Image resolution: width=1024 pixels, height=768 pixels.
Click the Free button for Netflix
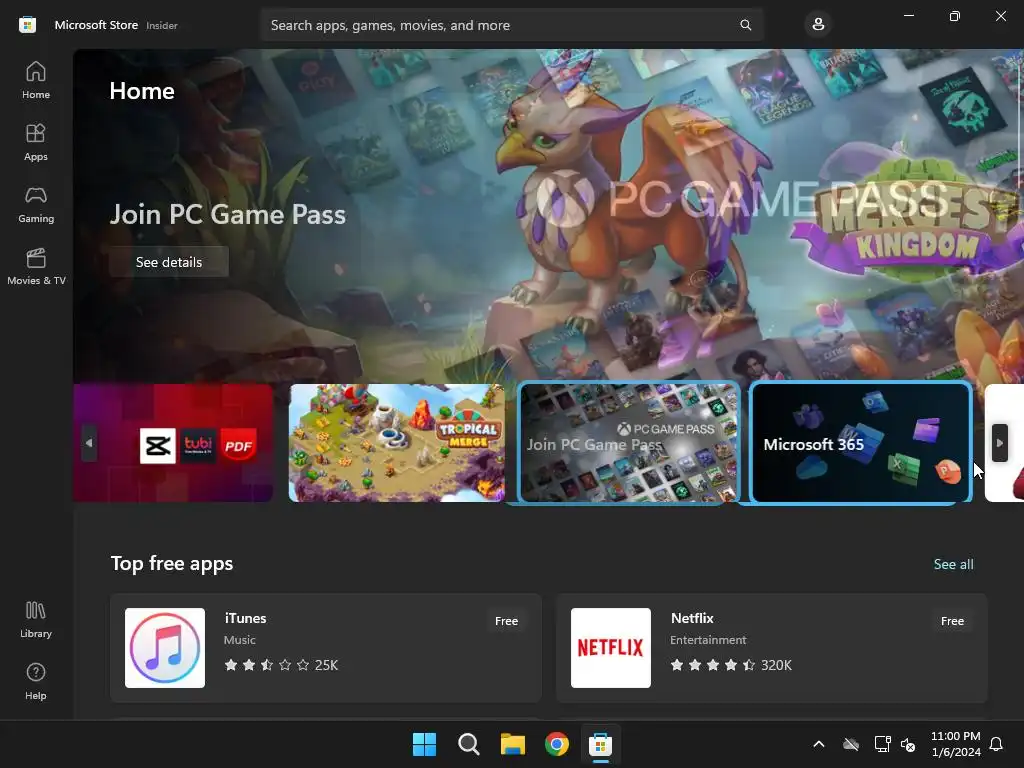pyautogui.click(x=952, y=621)
